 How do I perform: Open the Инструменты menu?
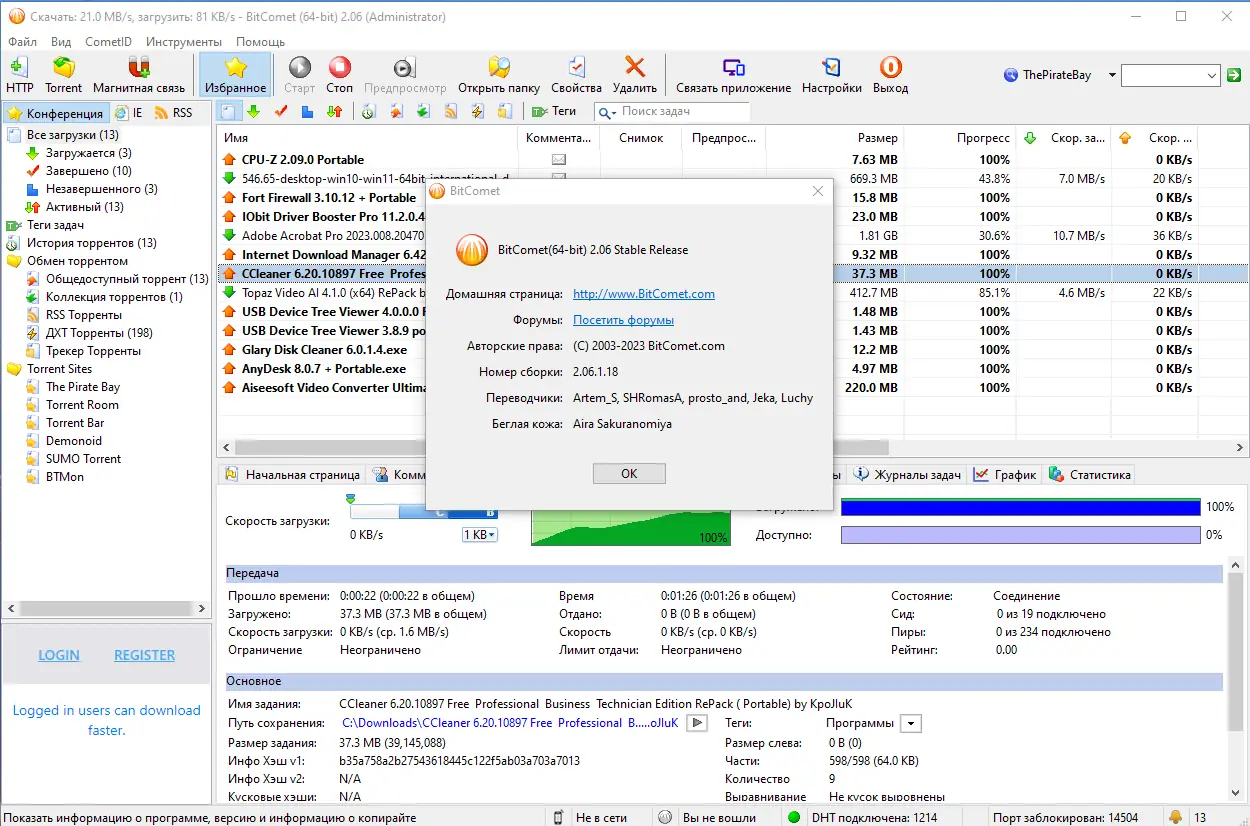pyautogui.click(x=184, y=42)
